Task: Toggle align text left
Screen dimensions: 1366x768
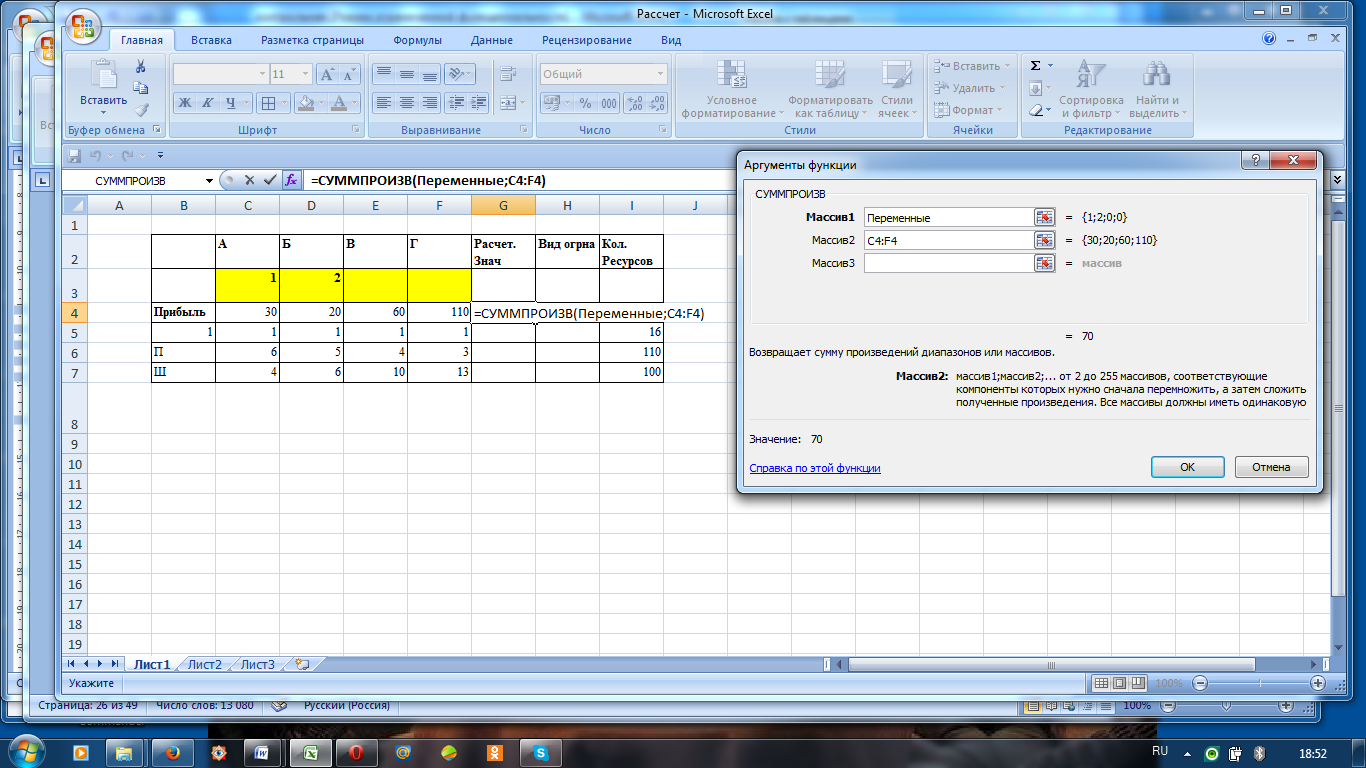Action: coord(384,103)
